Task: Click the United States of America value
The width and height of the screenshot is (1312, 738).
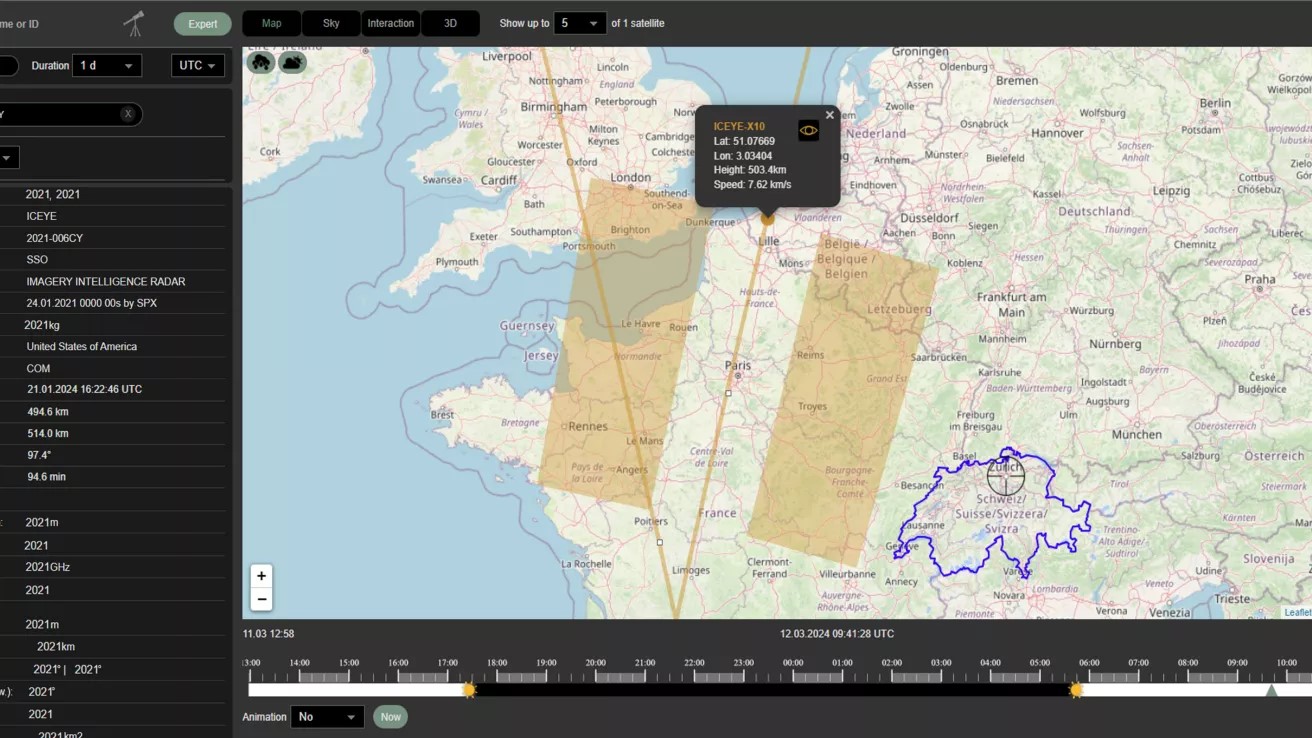Action: click(82, 347)
